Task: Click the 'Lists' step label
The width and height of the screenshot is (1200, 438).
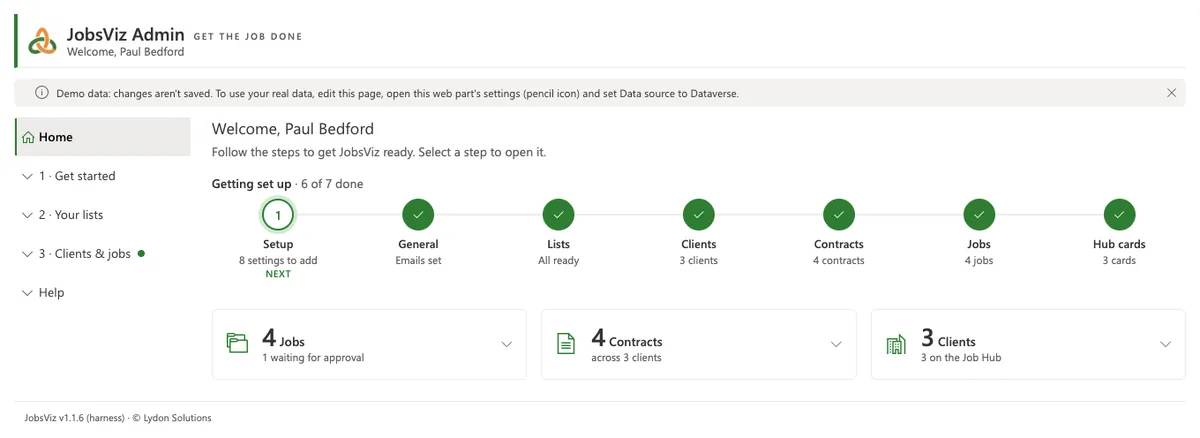Action: coord(558,244)
